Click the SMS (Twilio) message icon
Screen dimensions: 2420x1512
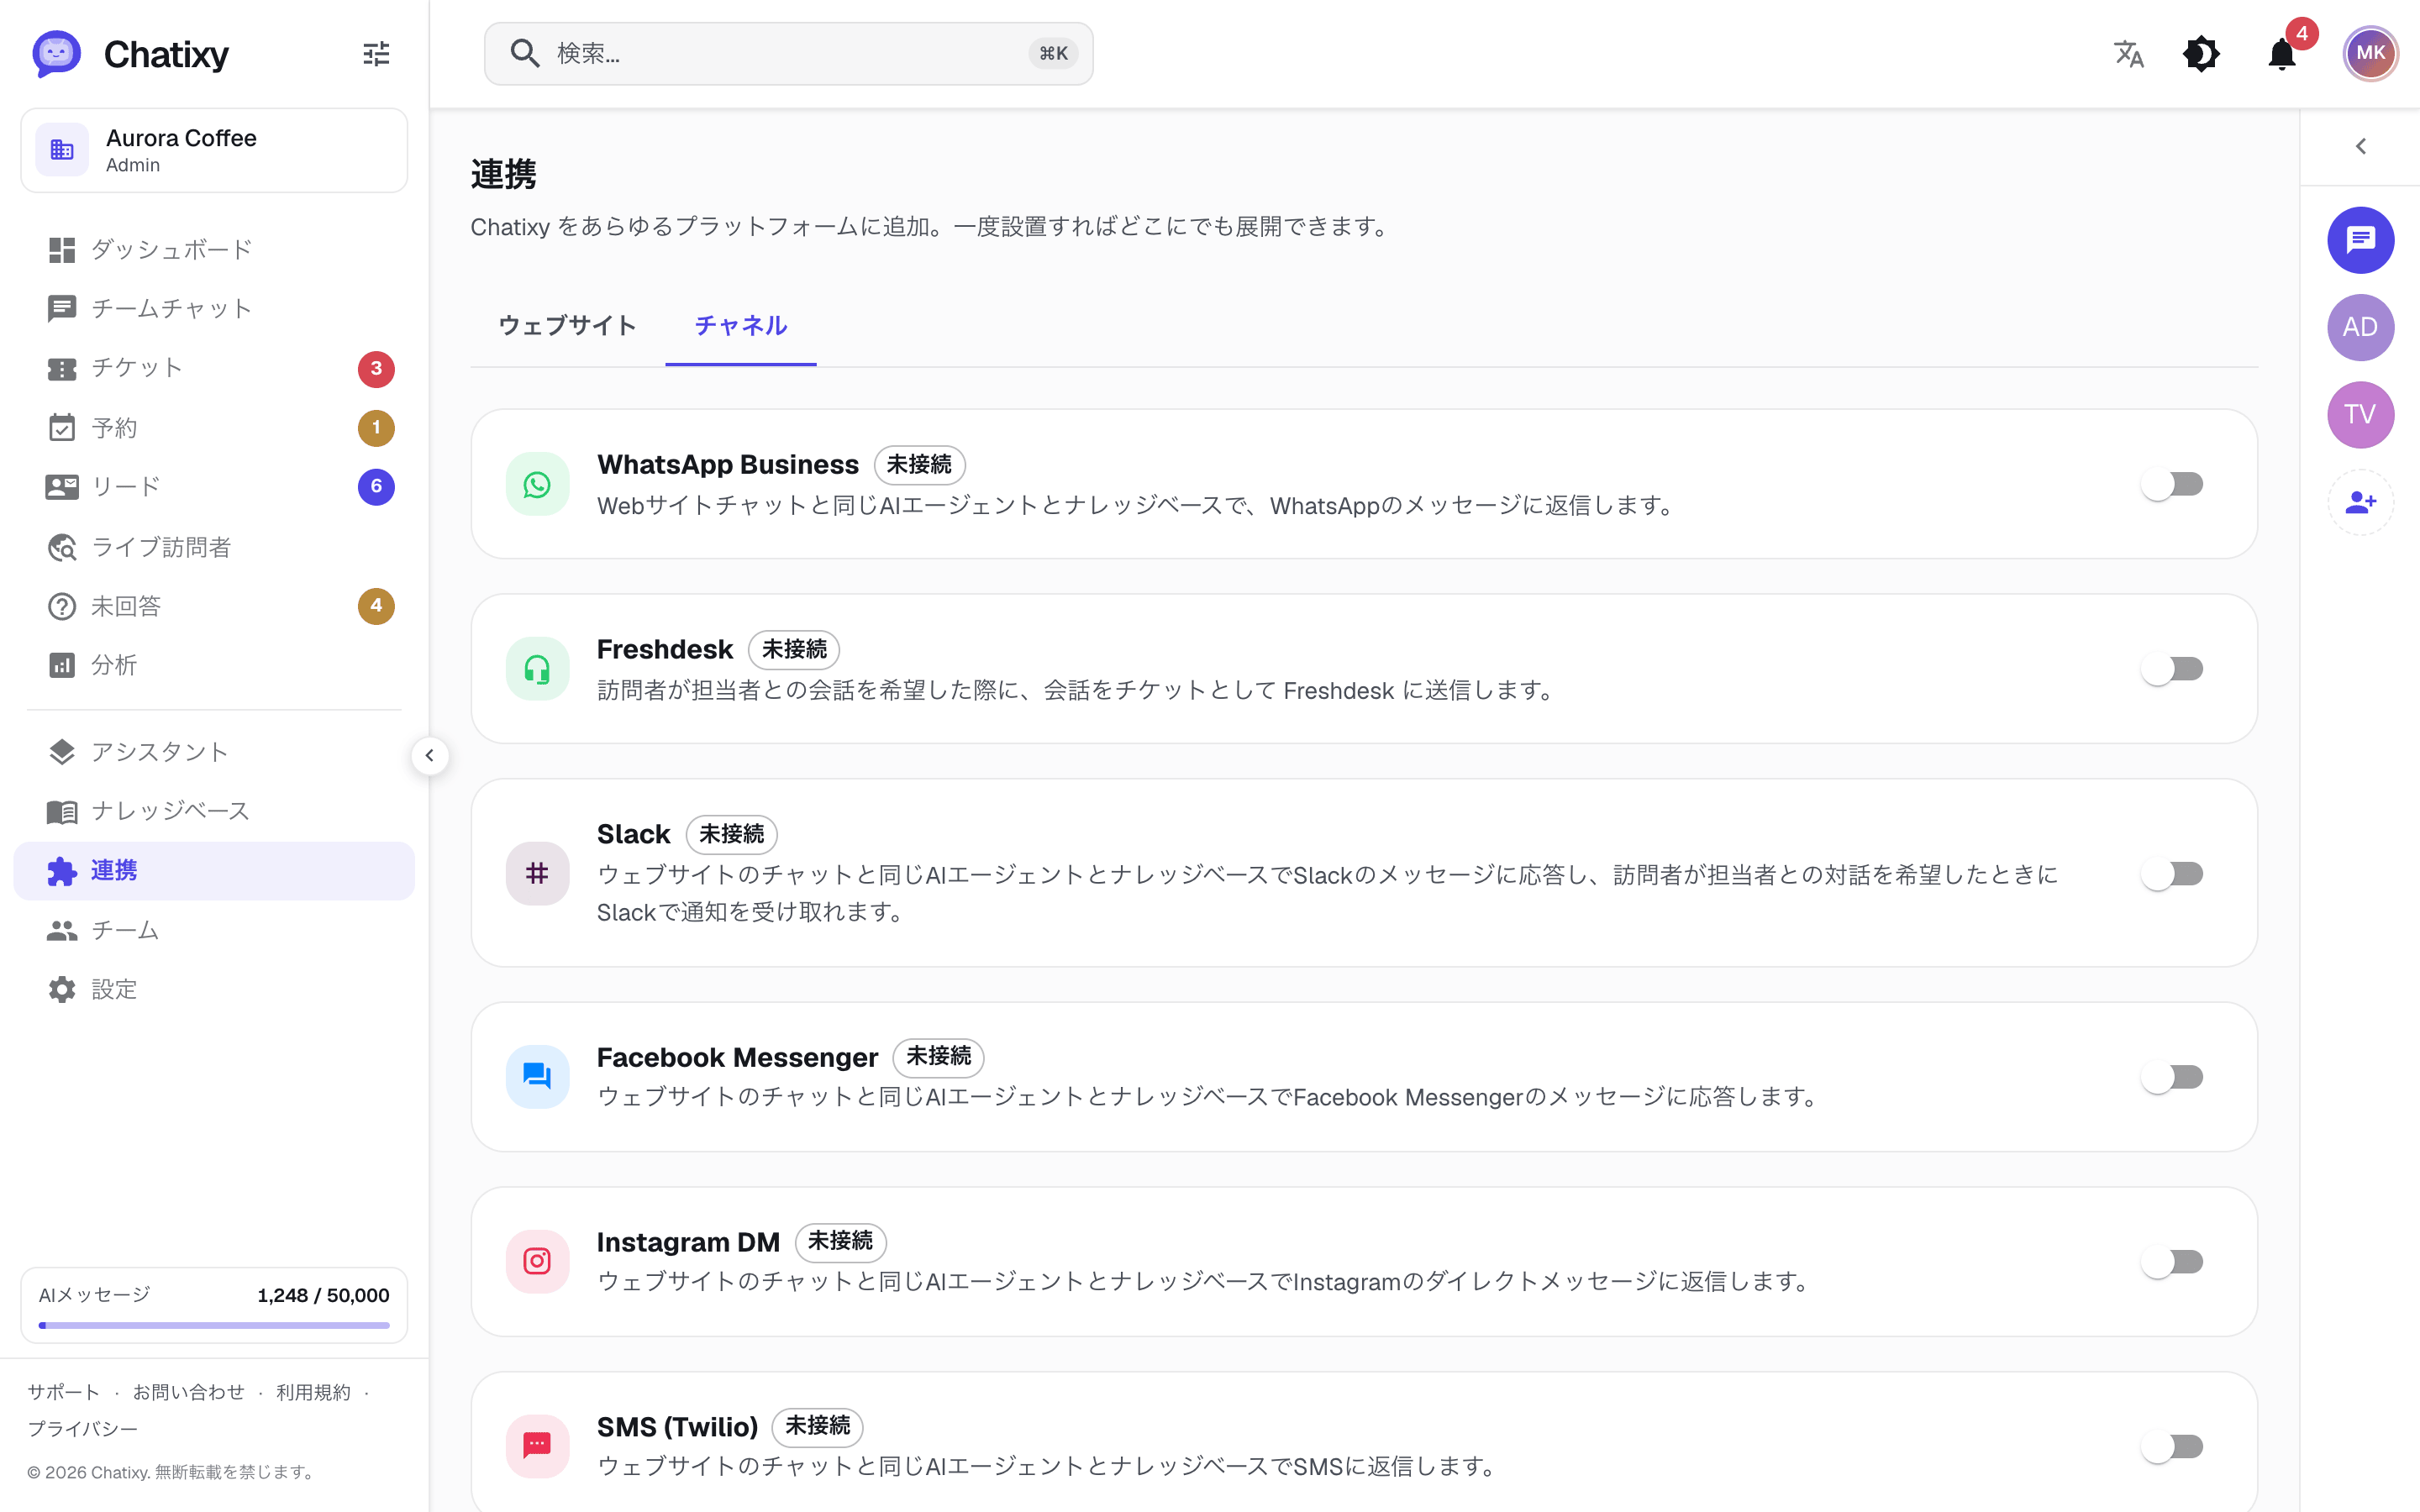(x=537, y=1446)
